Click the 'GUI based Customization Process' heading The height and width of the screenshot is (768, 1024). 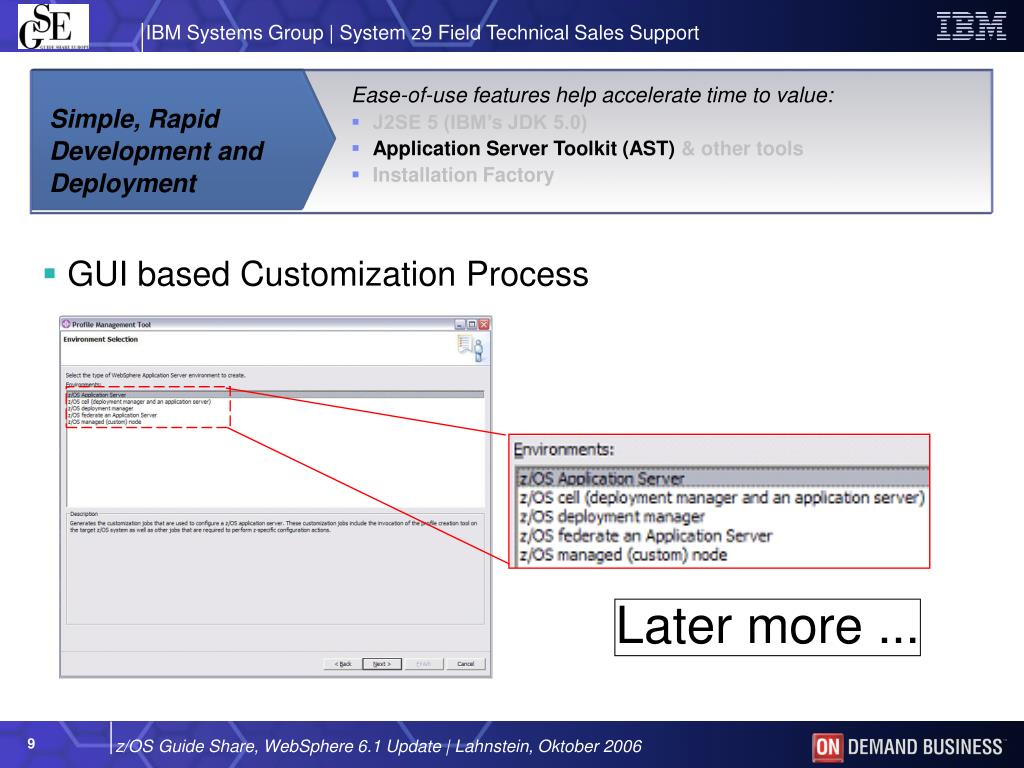328,274
